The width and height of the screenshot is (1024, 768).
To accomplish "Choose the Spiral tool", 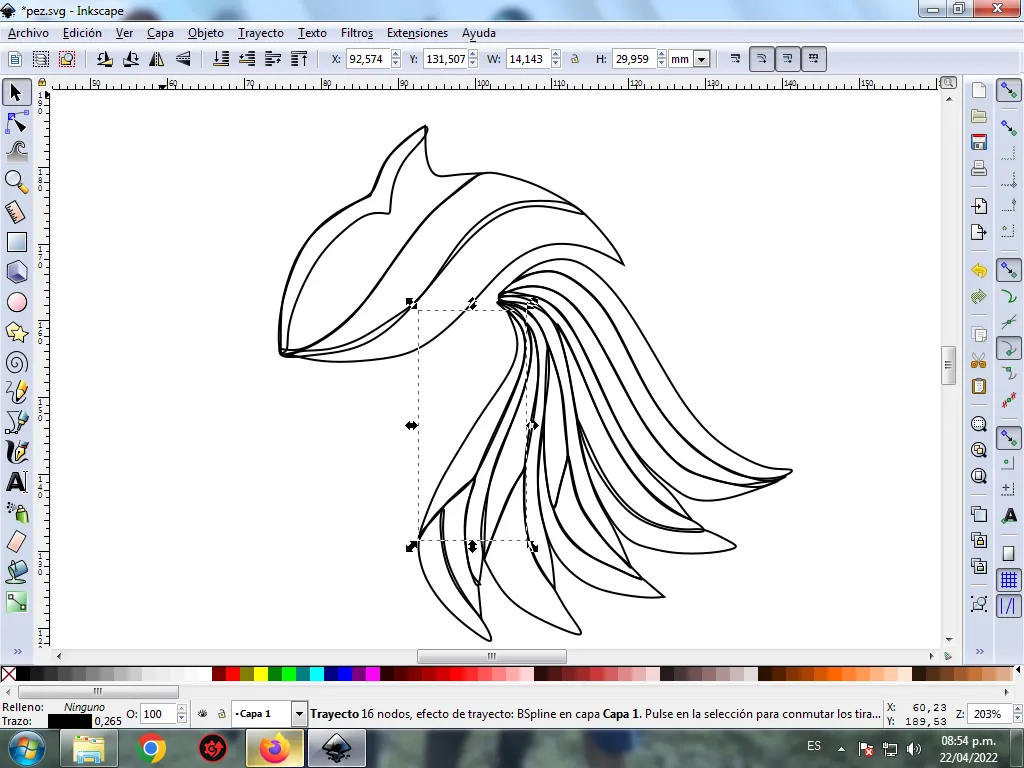I will coord(16,362).
